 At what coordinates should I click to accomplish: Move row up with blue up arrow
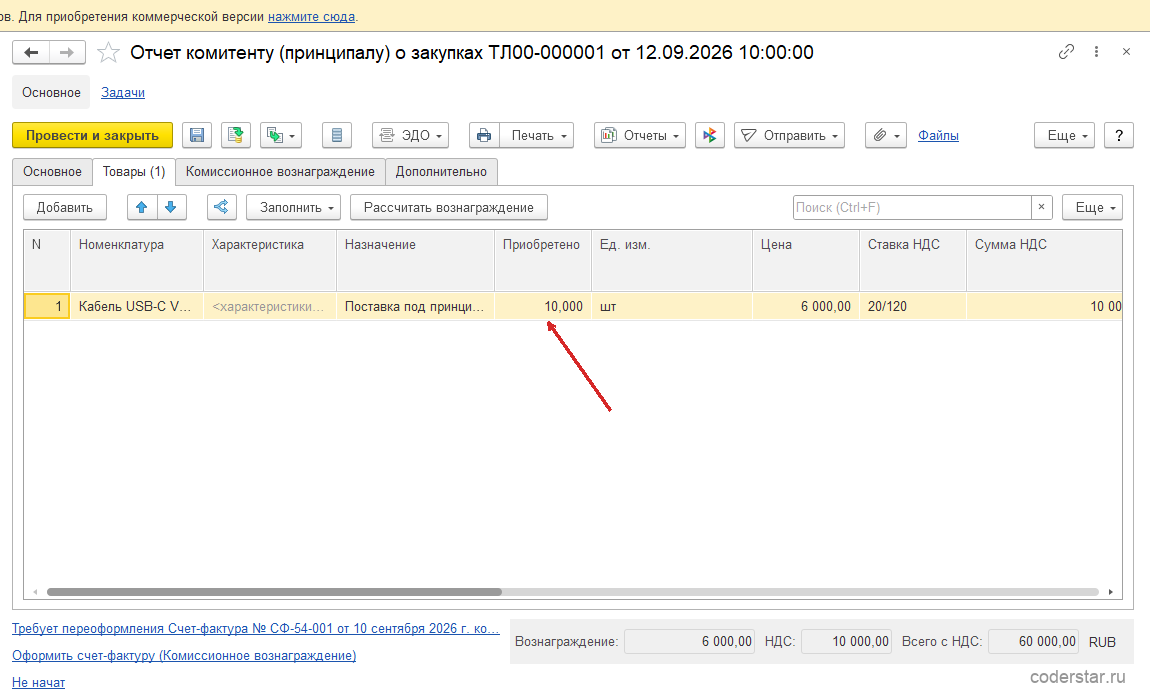coord(142,208)
